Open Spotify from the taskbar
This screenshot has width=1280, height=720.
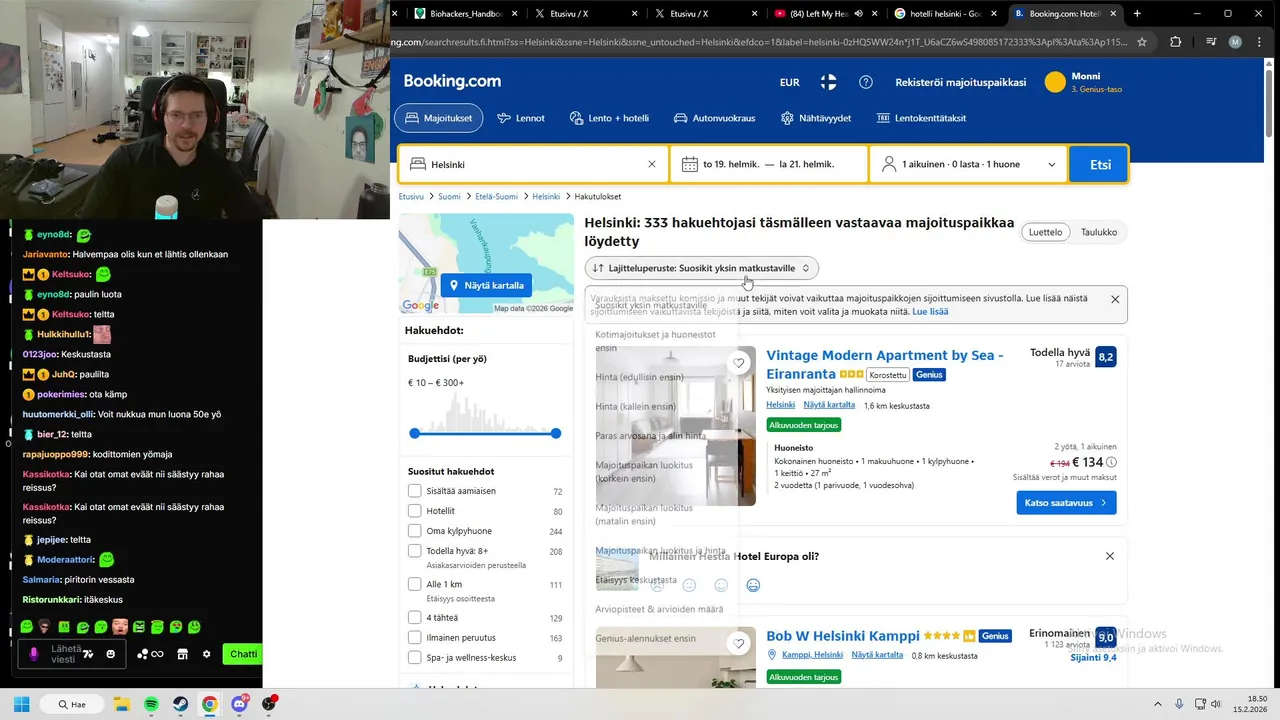click(151, 704)
